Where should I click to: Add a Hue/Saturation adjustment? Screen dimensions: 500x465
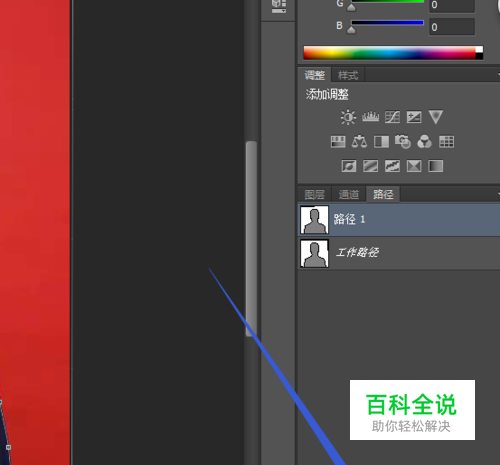click(x=338, y=142)
